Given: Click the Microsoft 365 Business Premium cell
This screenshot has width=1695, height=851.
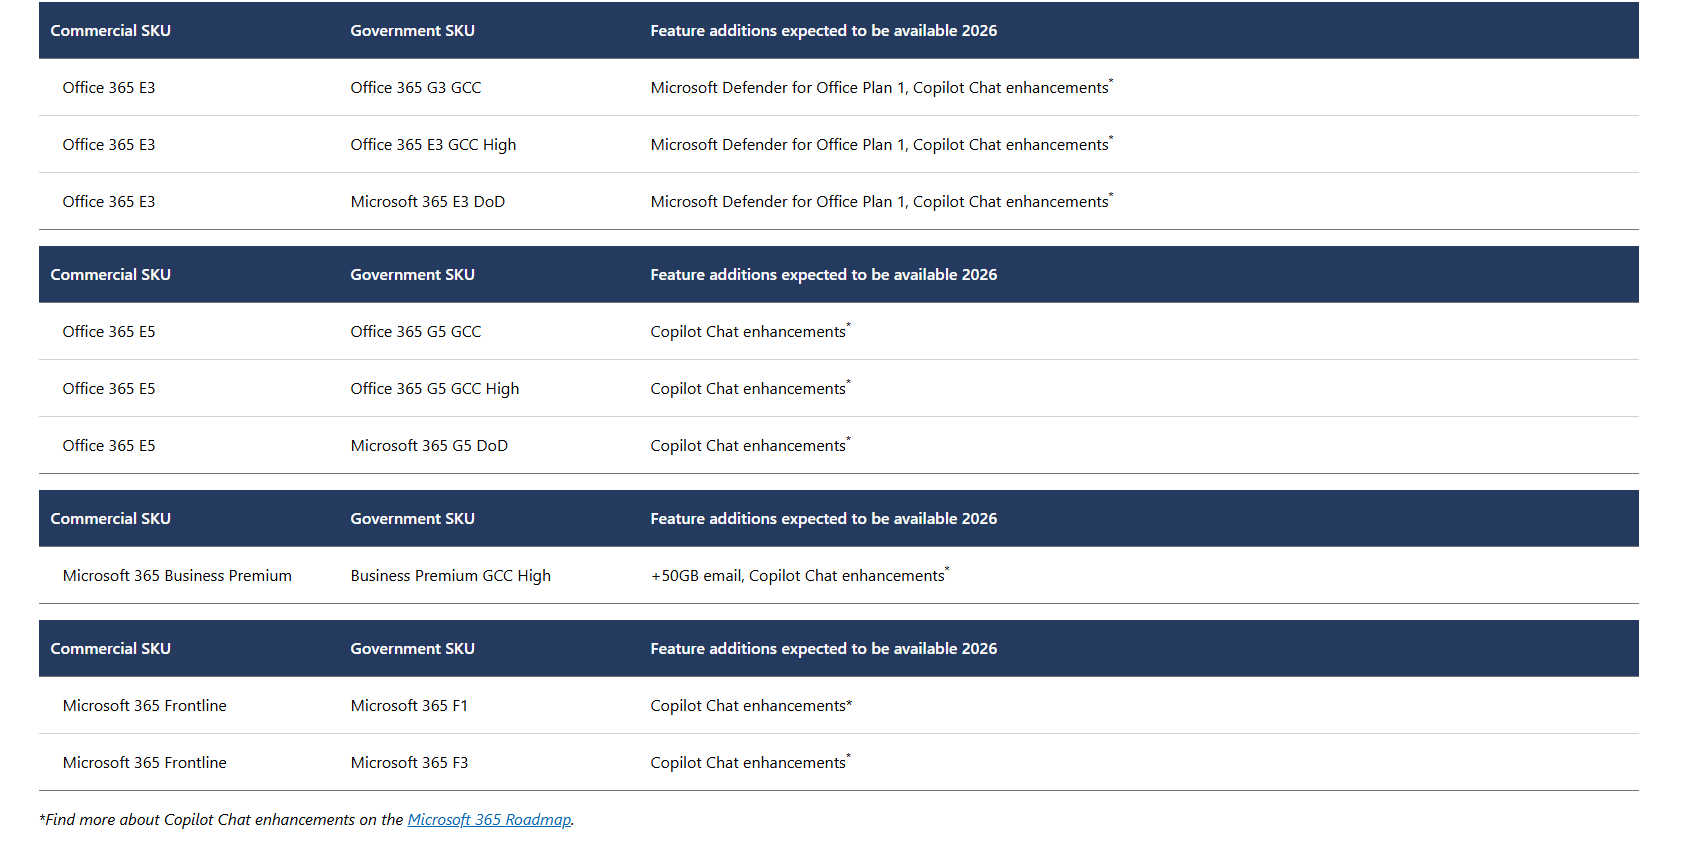Looking at the screenshot, I should pos(177,576).
